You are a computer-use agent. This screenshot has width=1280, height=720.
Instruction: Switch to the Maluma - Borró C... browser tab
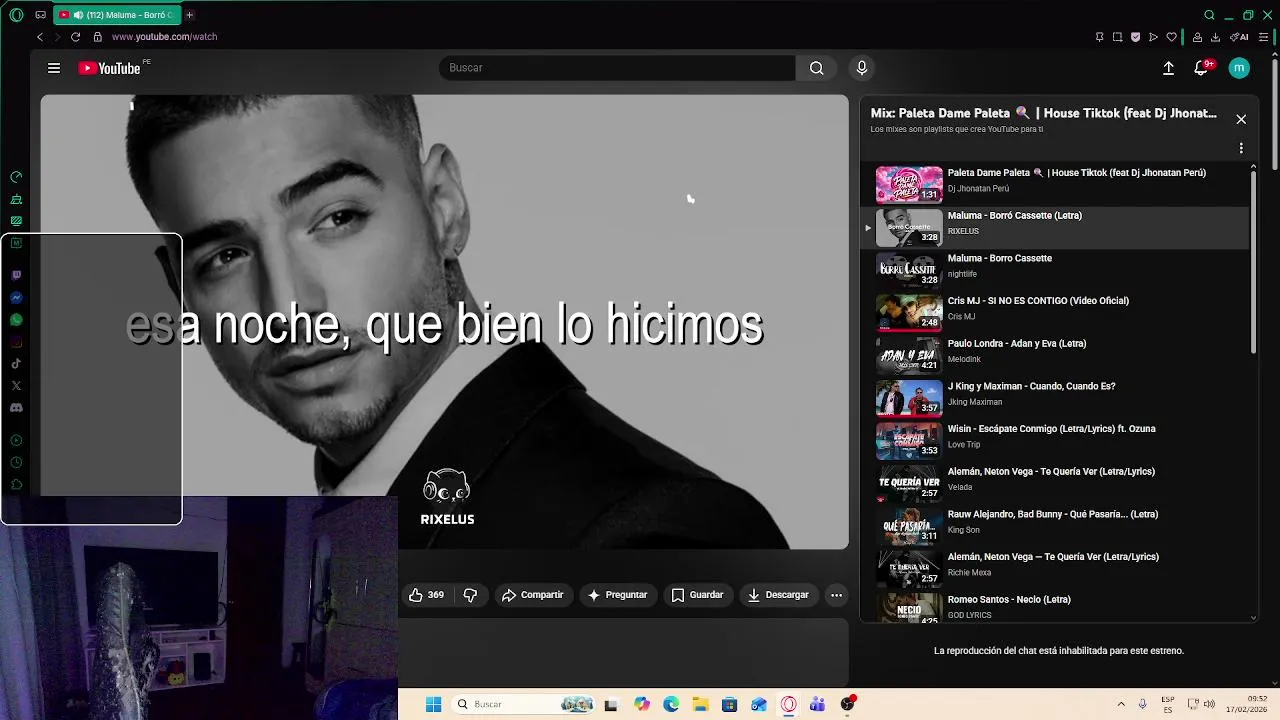tap(117, 15)
